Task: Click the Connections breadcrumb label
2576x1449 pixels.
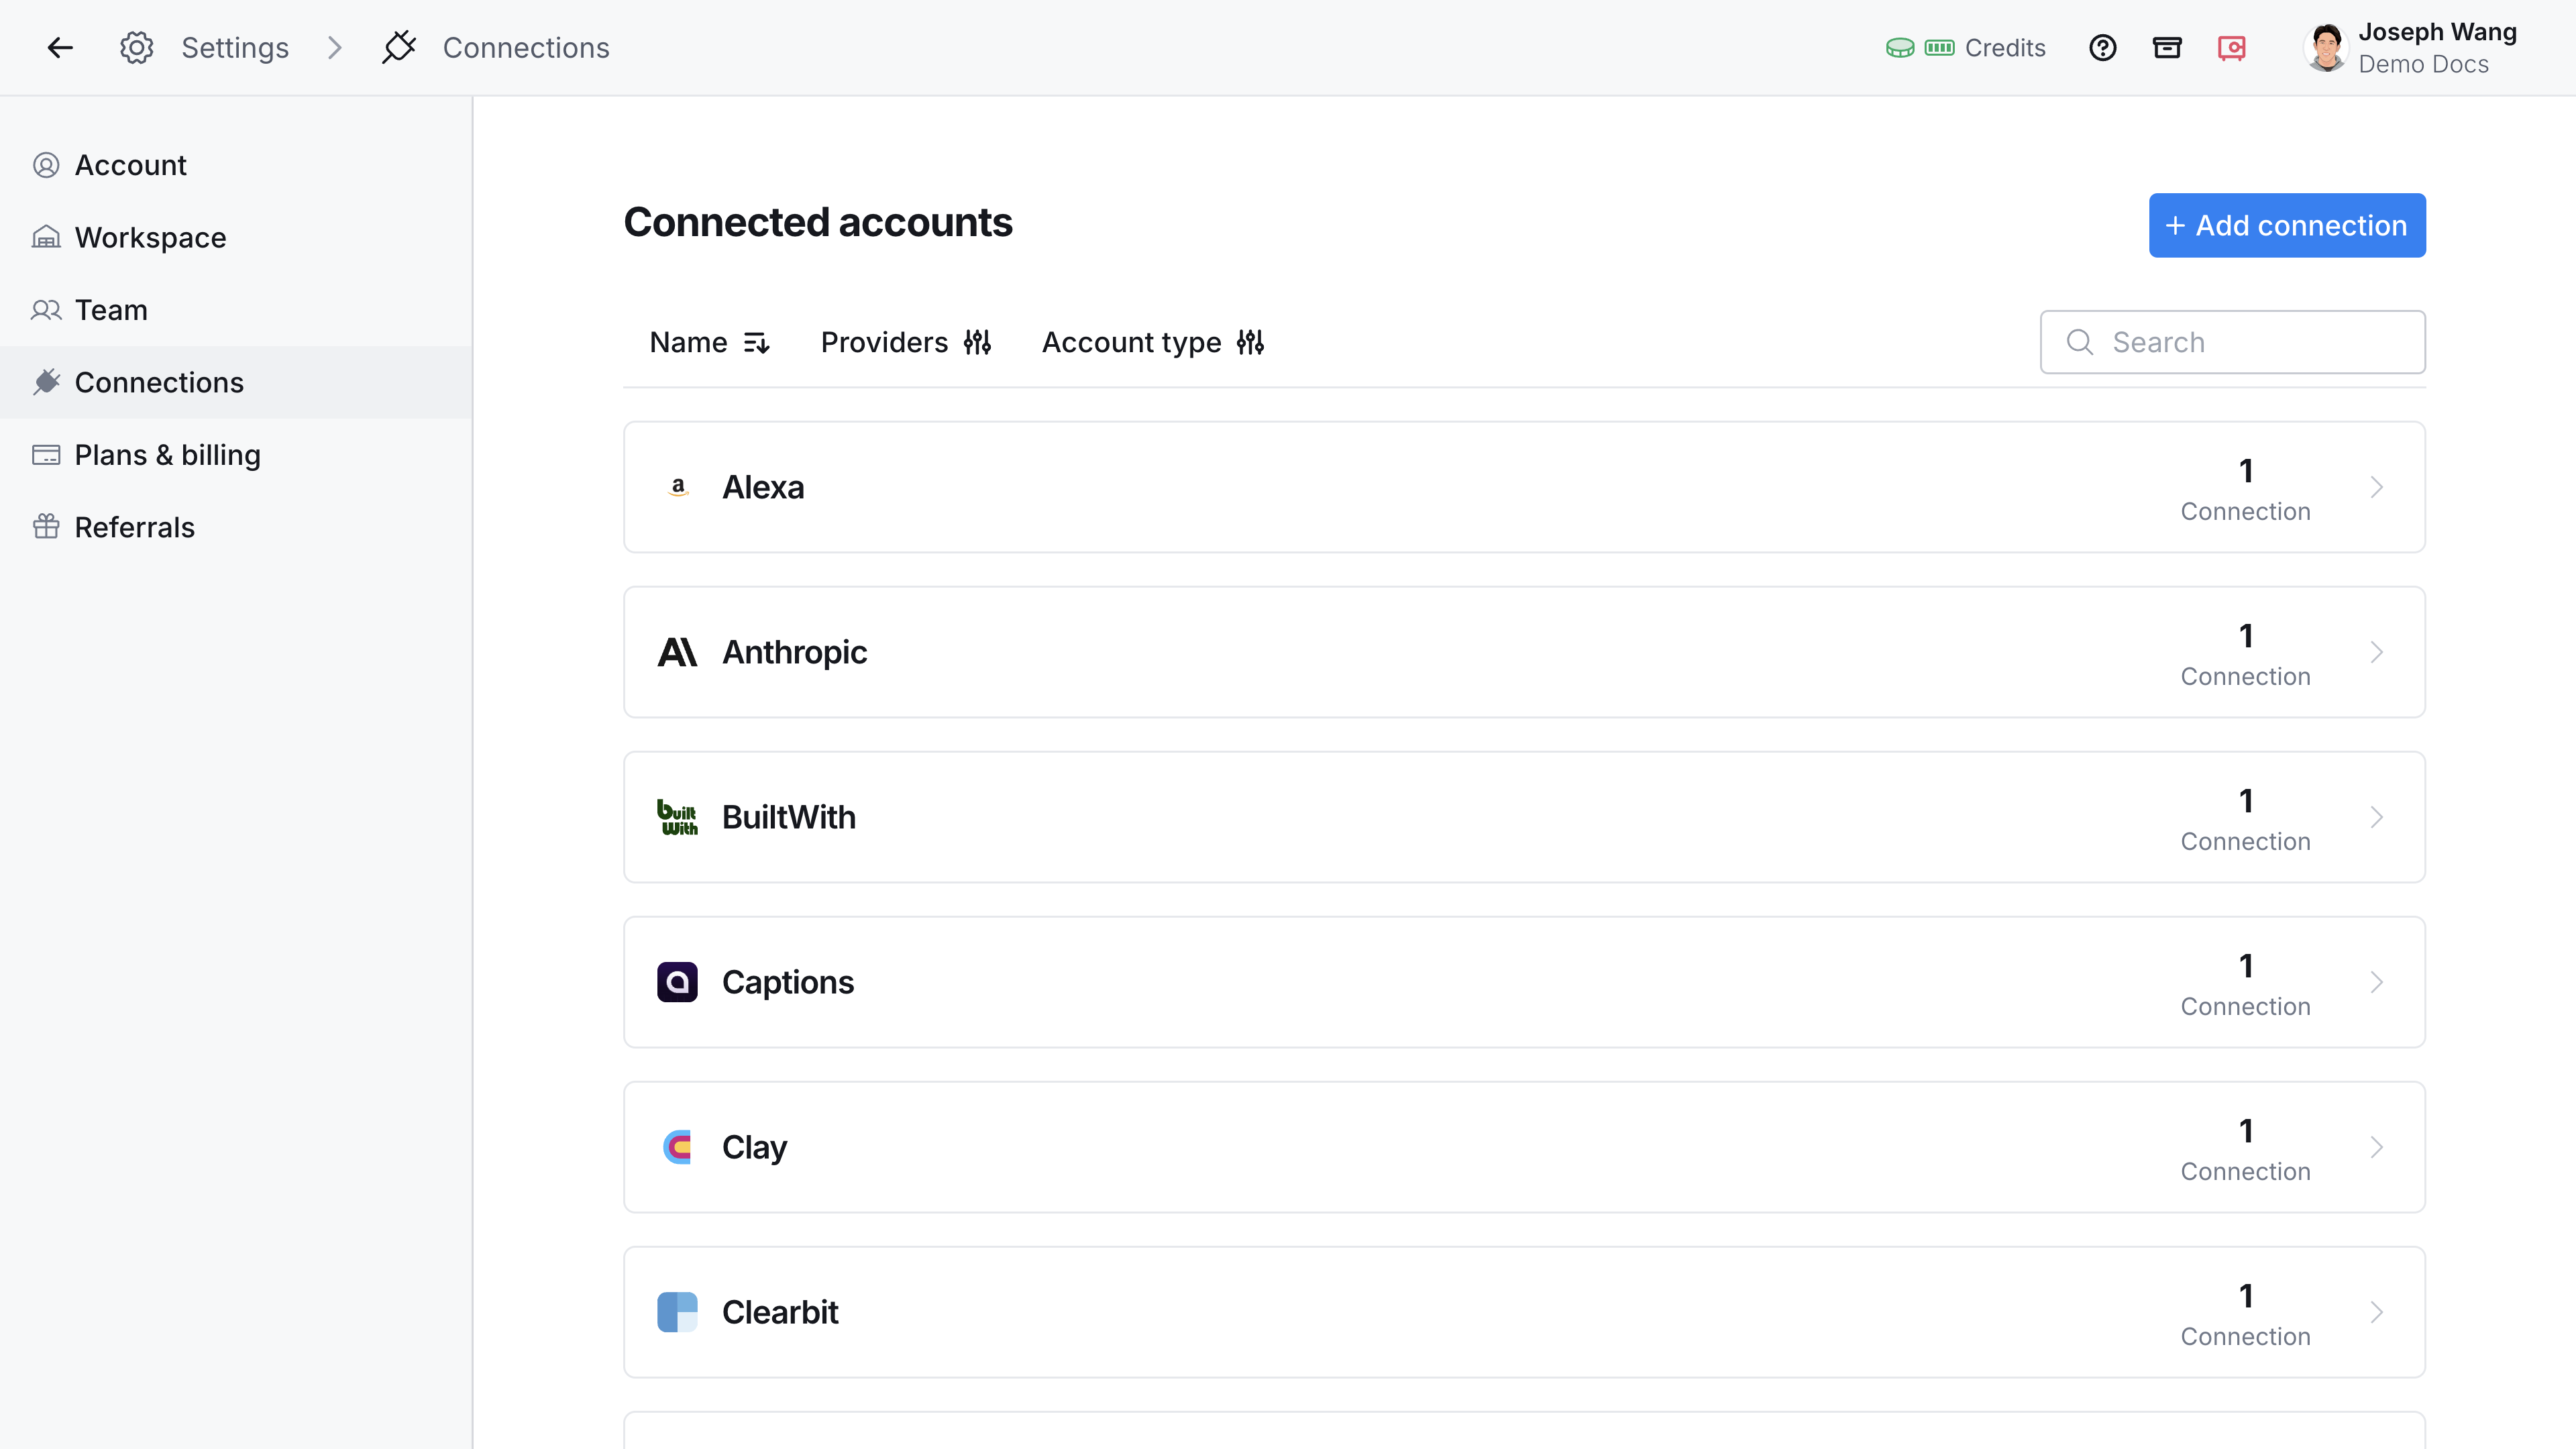Action: (526, 47)
